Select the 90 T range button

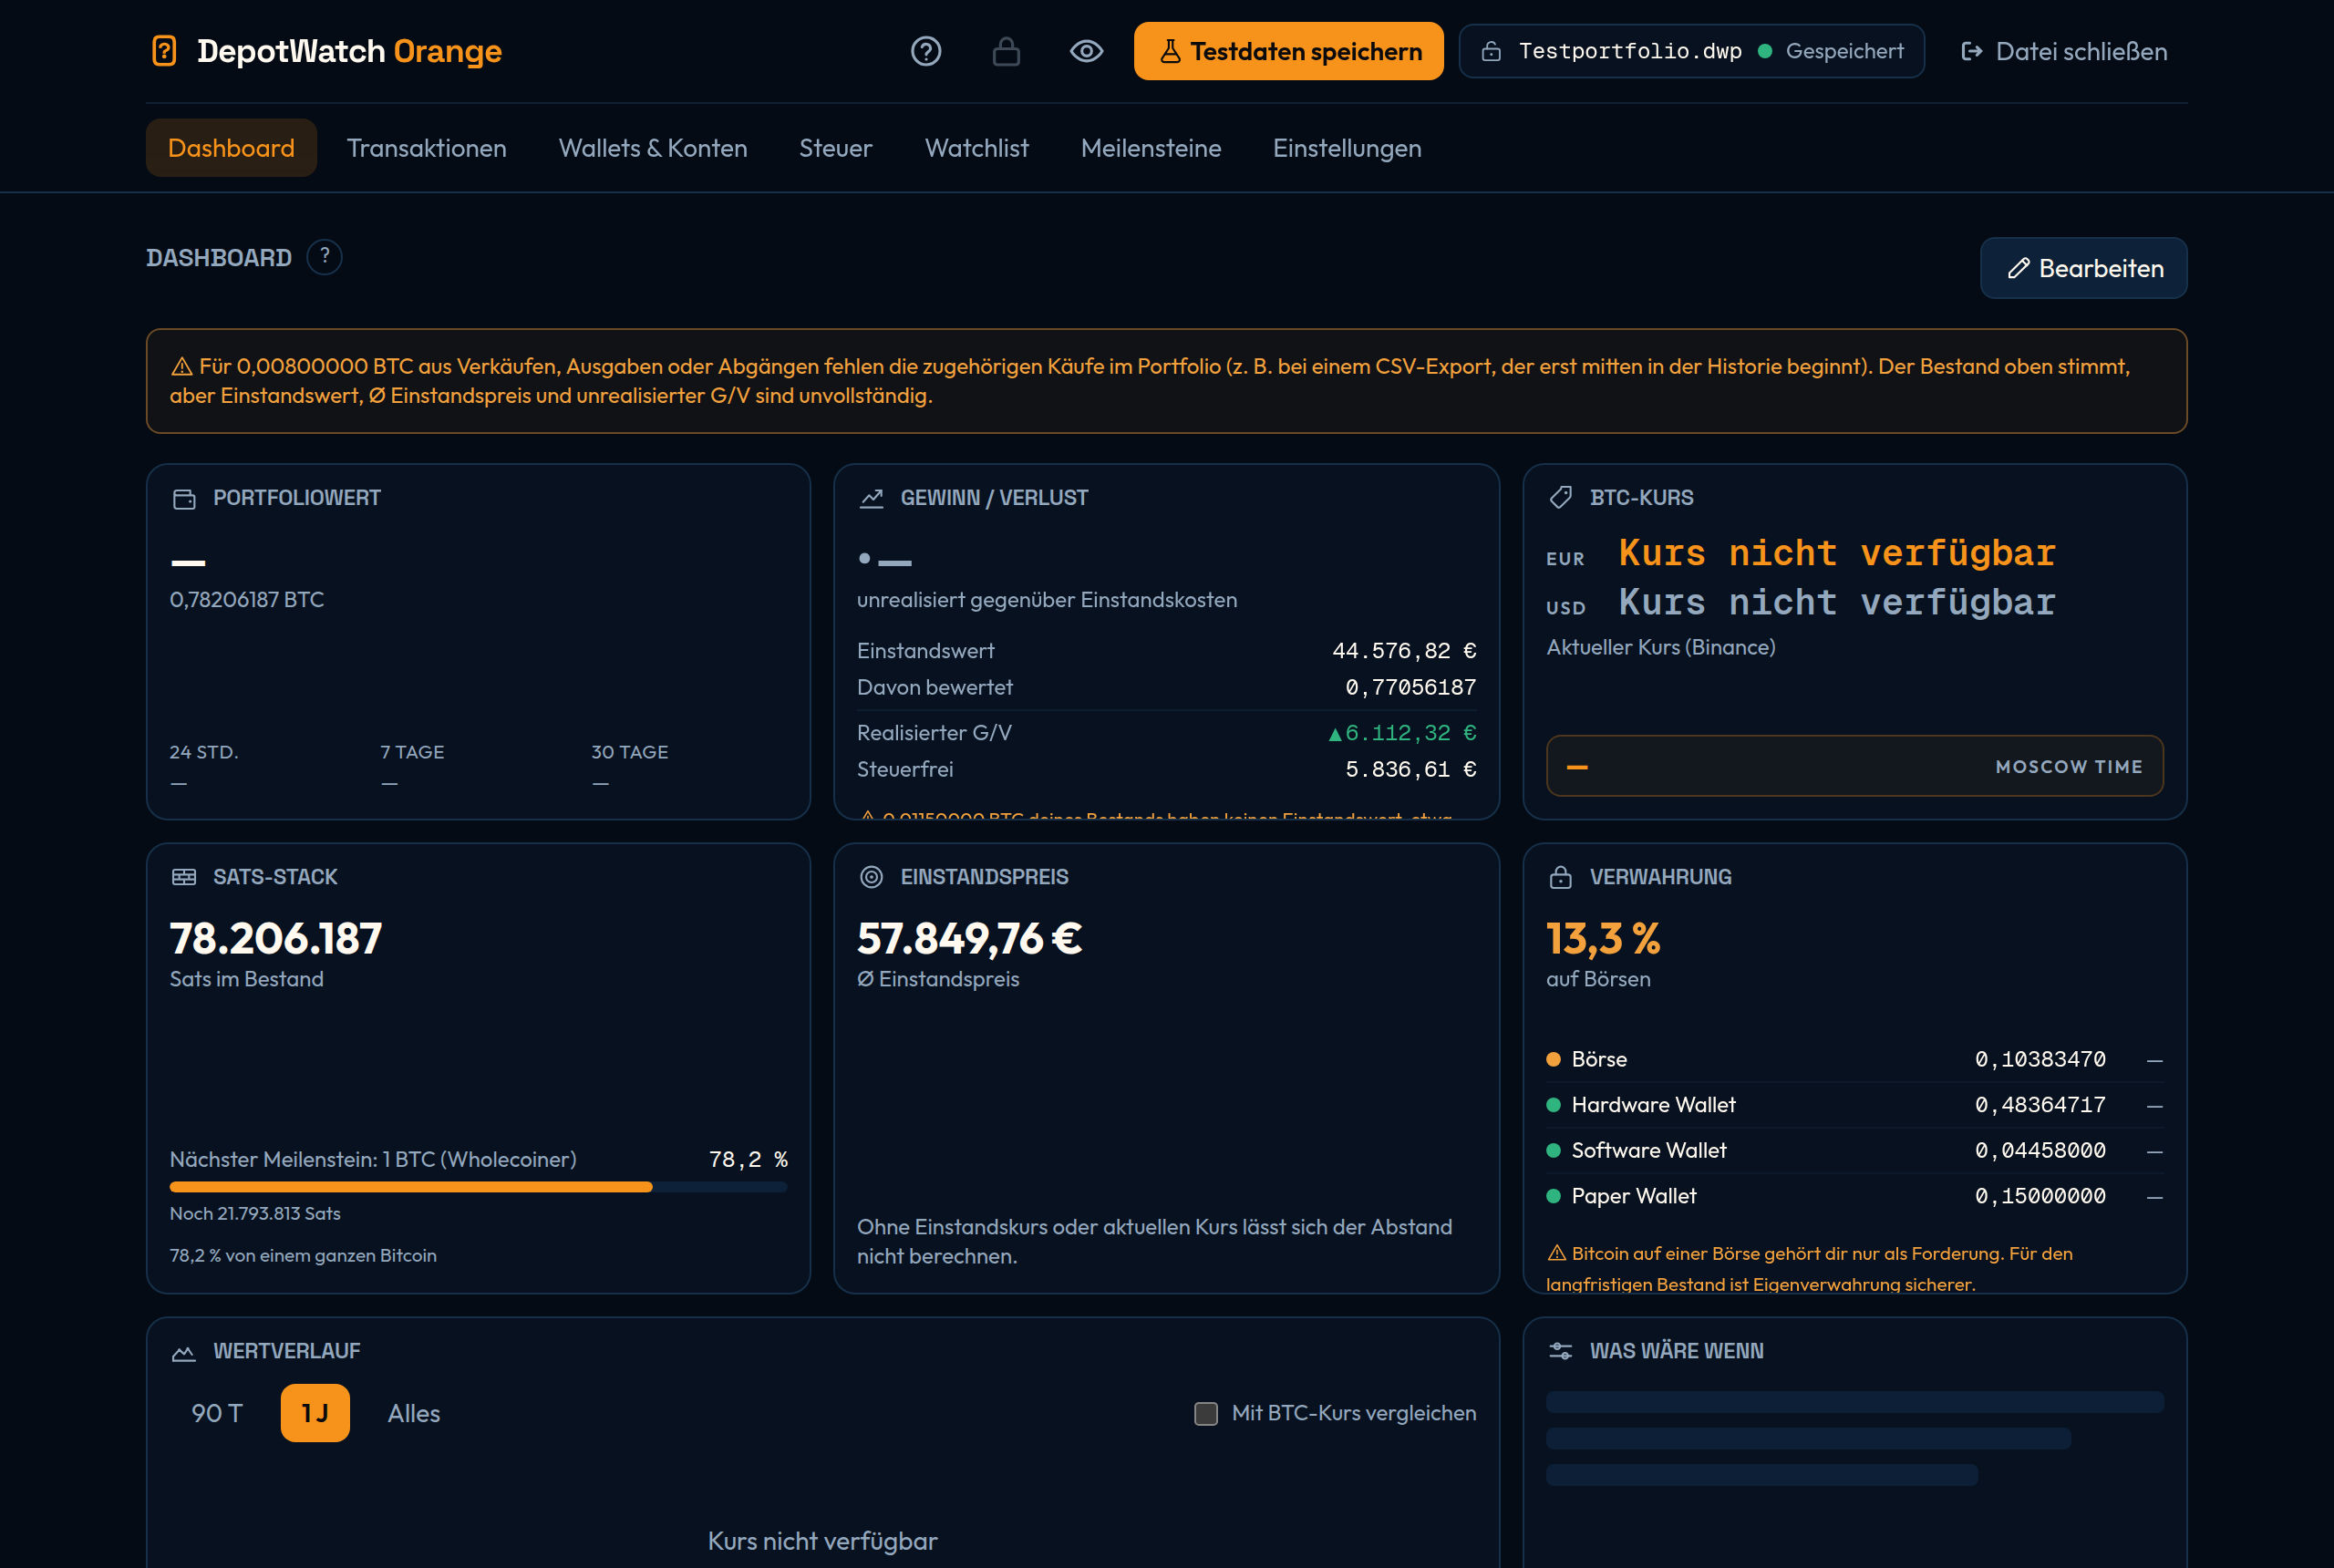coord(217,1413)
